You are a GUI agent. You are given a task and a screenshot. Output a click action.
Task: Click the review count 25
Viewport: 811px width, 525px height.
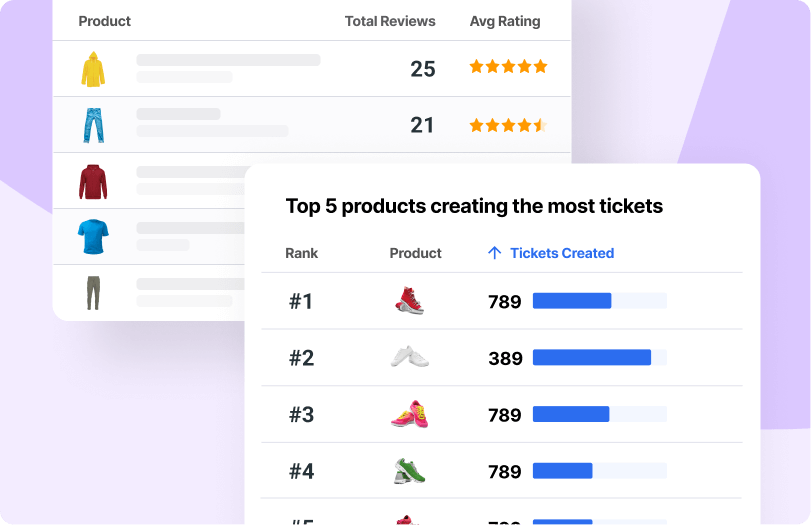pos(423,69)
